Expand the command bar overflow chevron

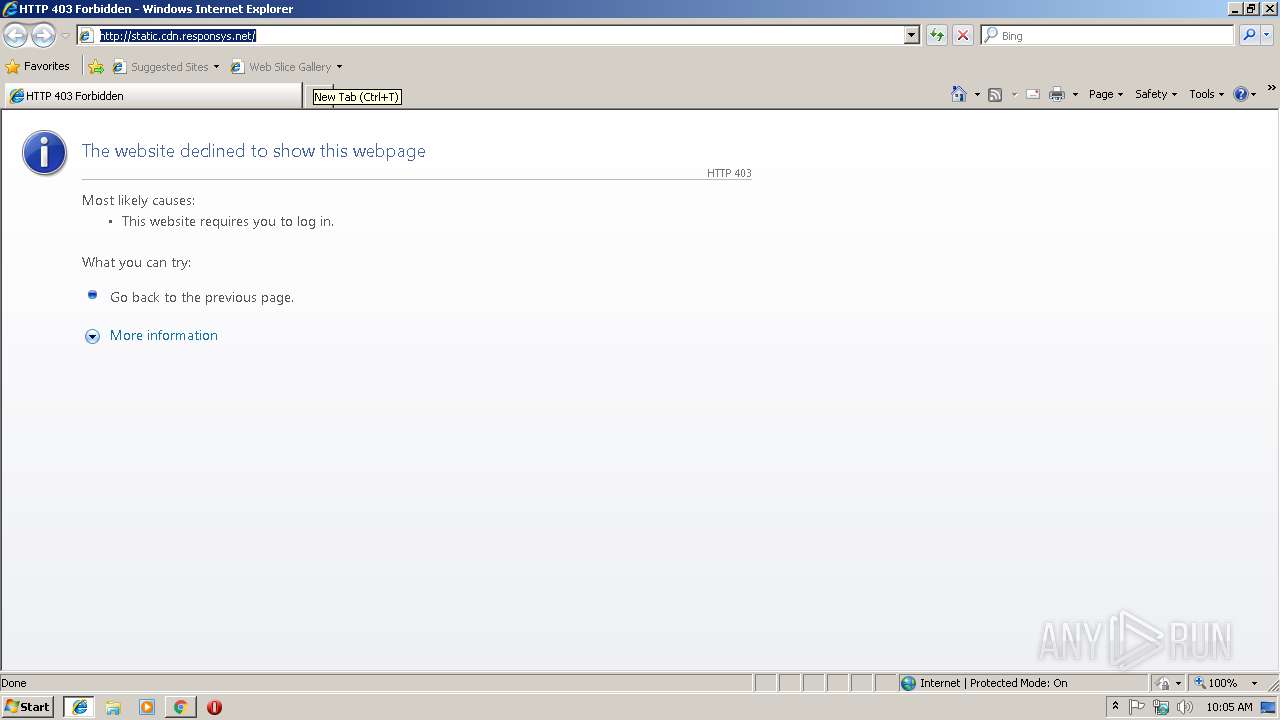click(1271, 88)
